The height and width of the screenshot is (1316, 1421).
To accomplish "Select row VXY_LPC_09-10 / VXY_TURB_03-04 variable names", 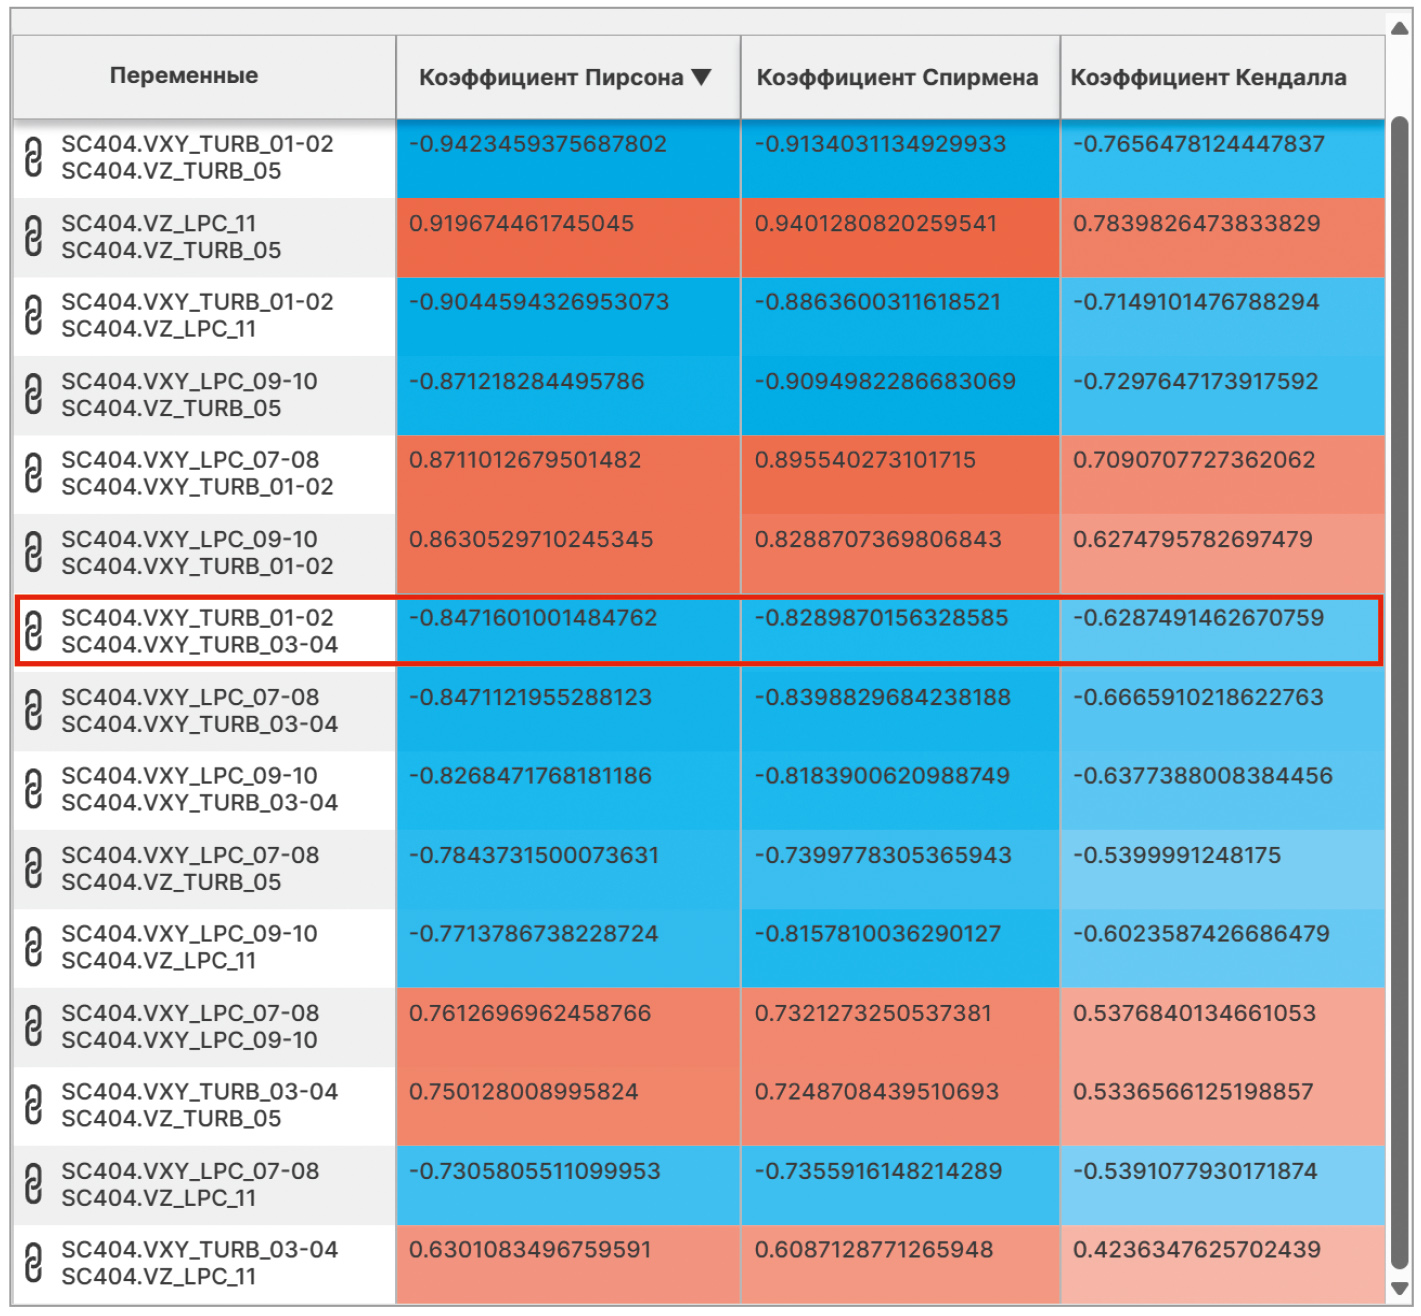I will (x=199, y=790).
